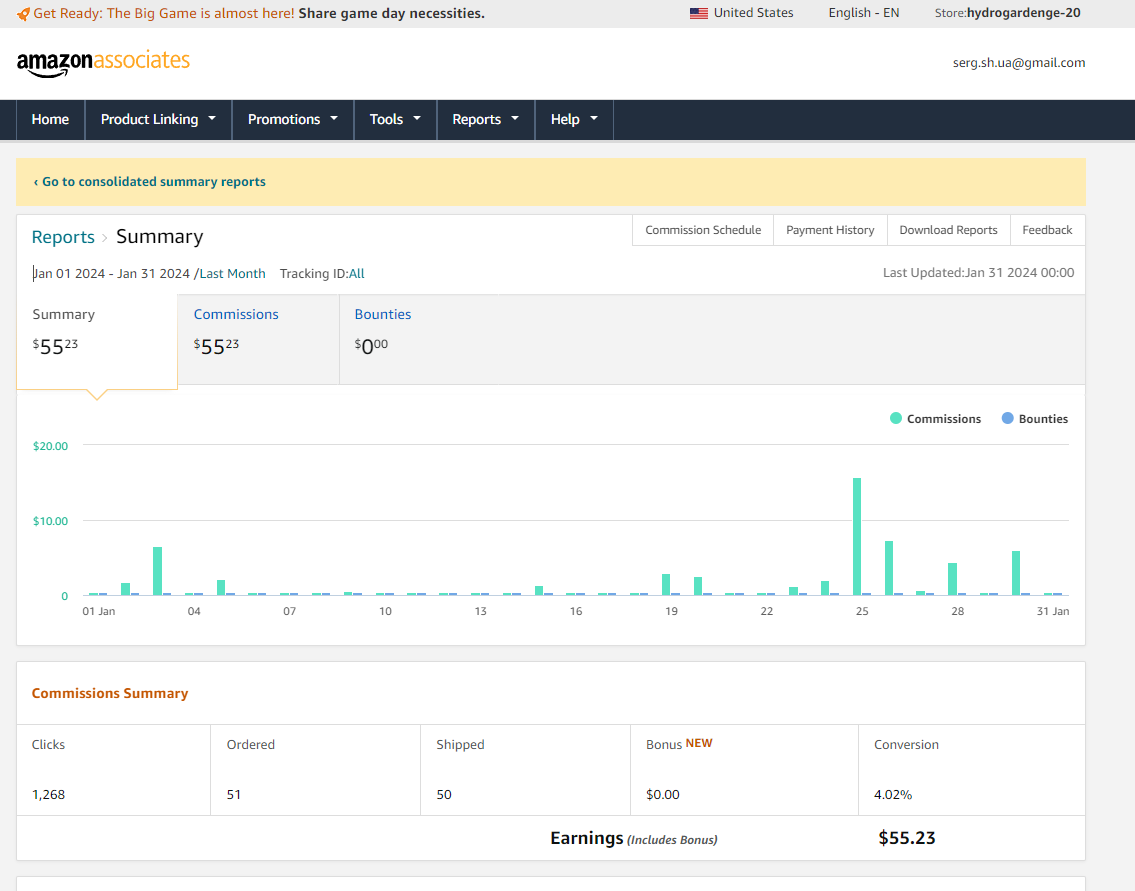This screenshot has width=1135, height=891.
Task: Click the Jan 28 commissions bar
Action: click(953, 579)
